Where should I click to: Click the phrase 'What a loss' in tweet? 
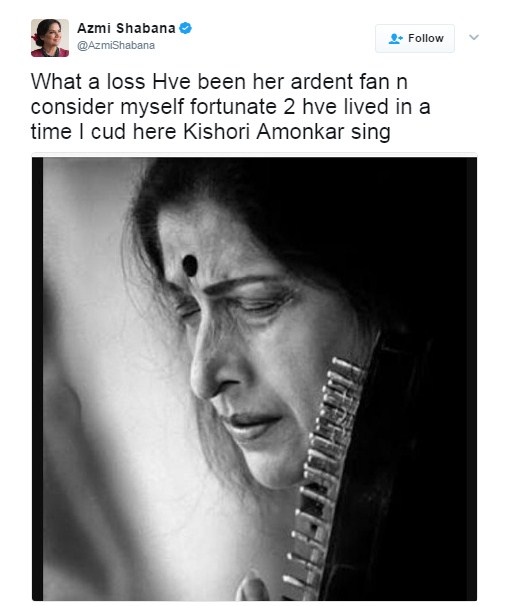88,82
